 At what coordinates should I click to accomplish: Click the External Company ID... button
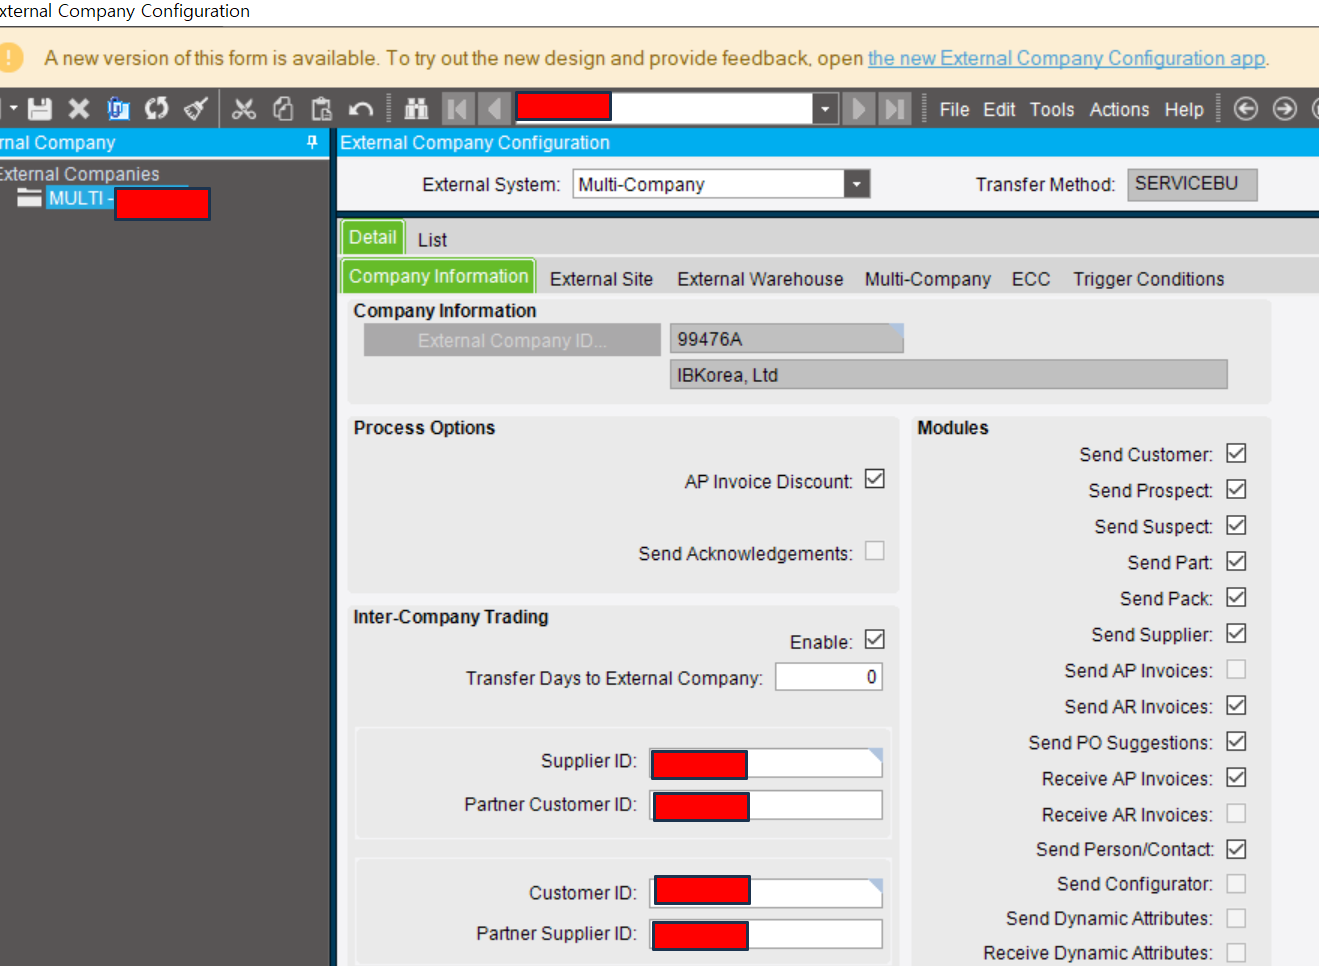[x=512, y=340]
